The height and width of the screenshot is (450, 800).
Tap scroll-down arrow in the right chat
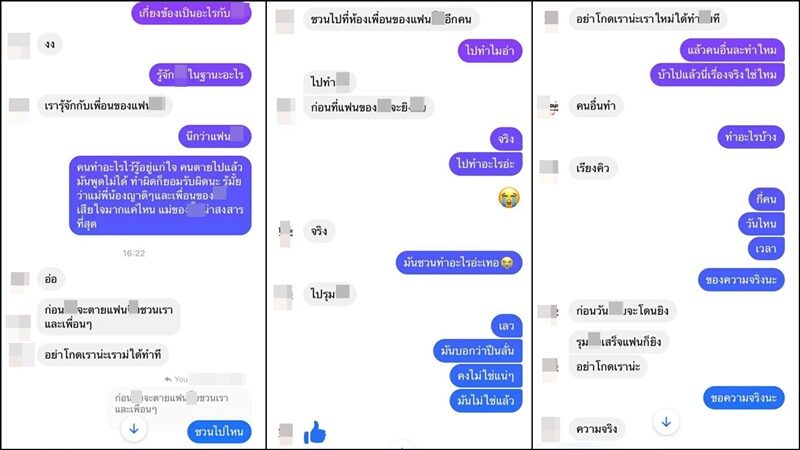666,422
